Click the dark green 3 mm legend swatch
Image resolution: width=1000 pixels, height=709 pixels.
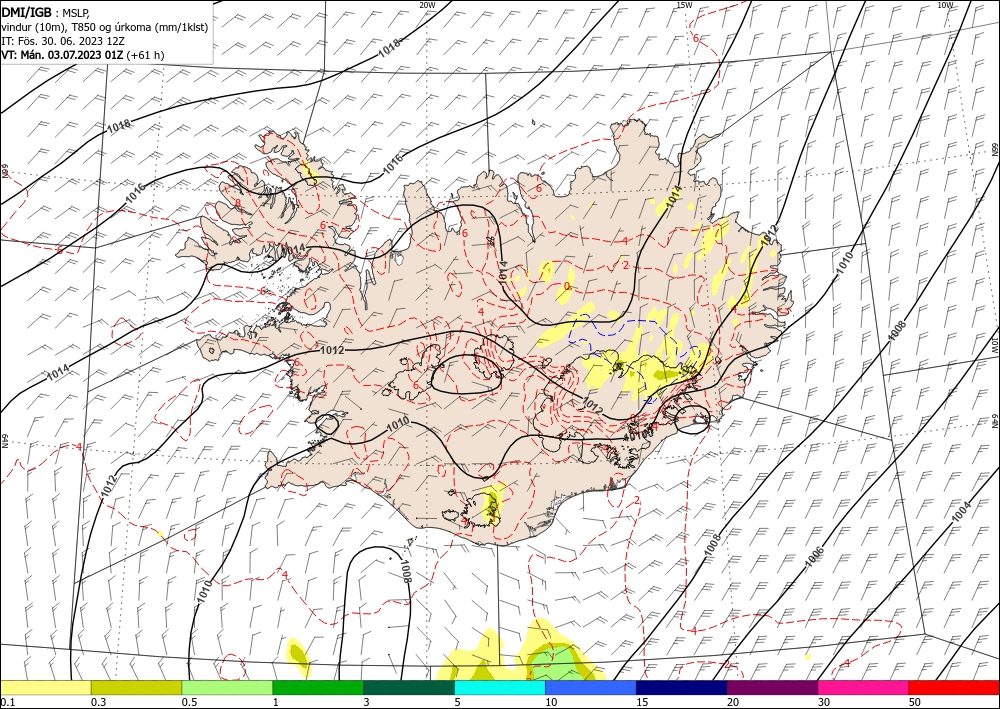[x=409, y=687]
